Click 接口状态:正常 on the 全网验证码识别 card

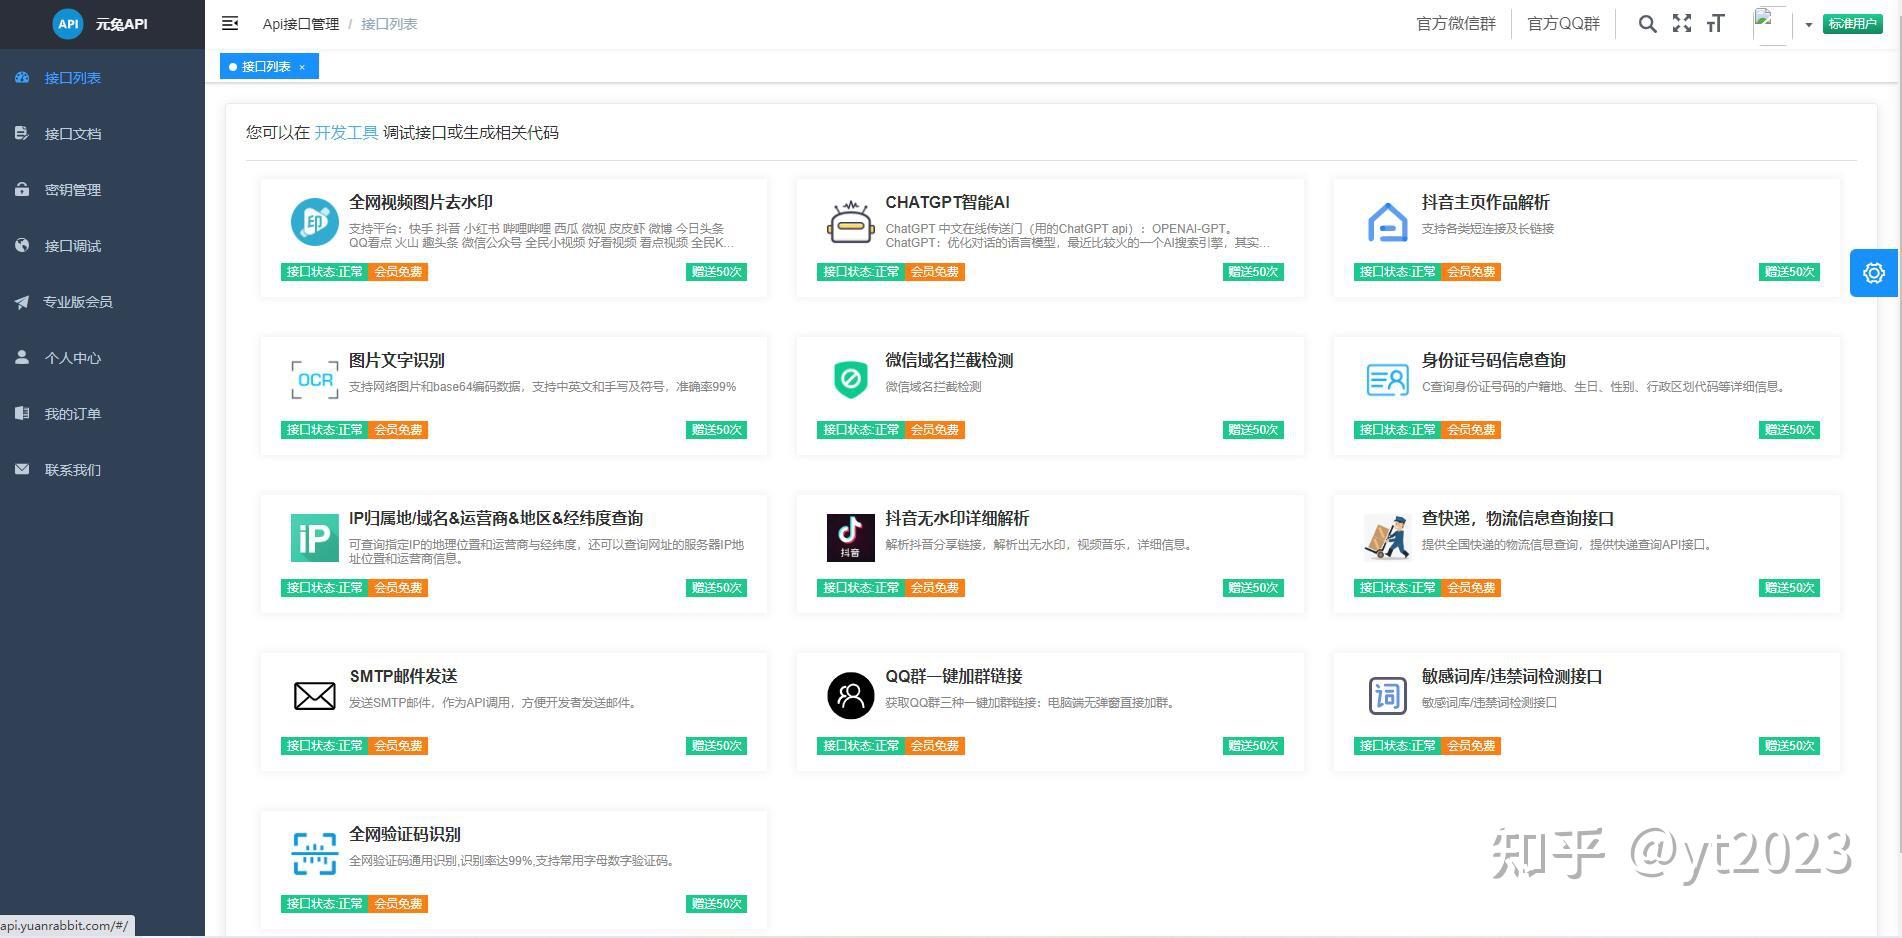pyautogui.click(x=325, y=904)
